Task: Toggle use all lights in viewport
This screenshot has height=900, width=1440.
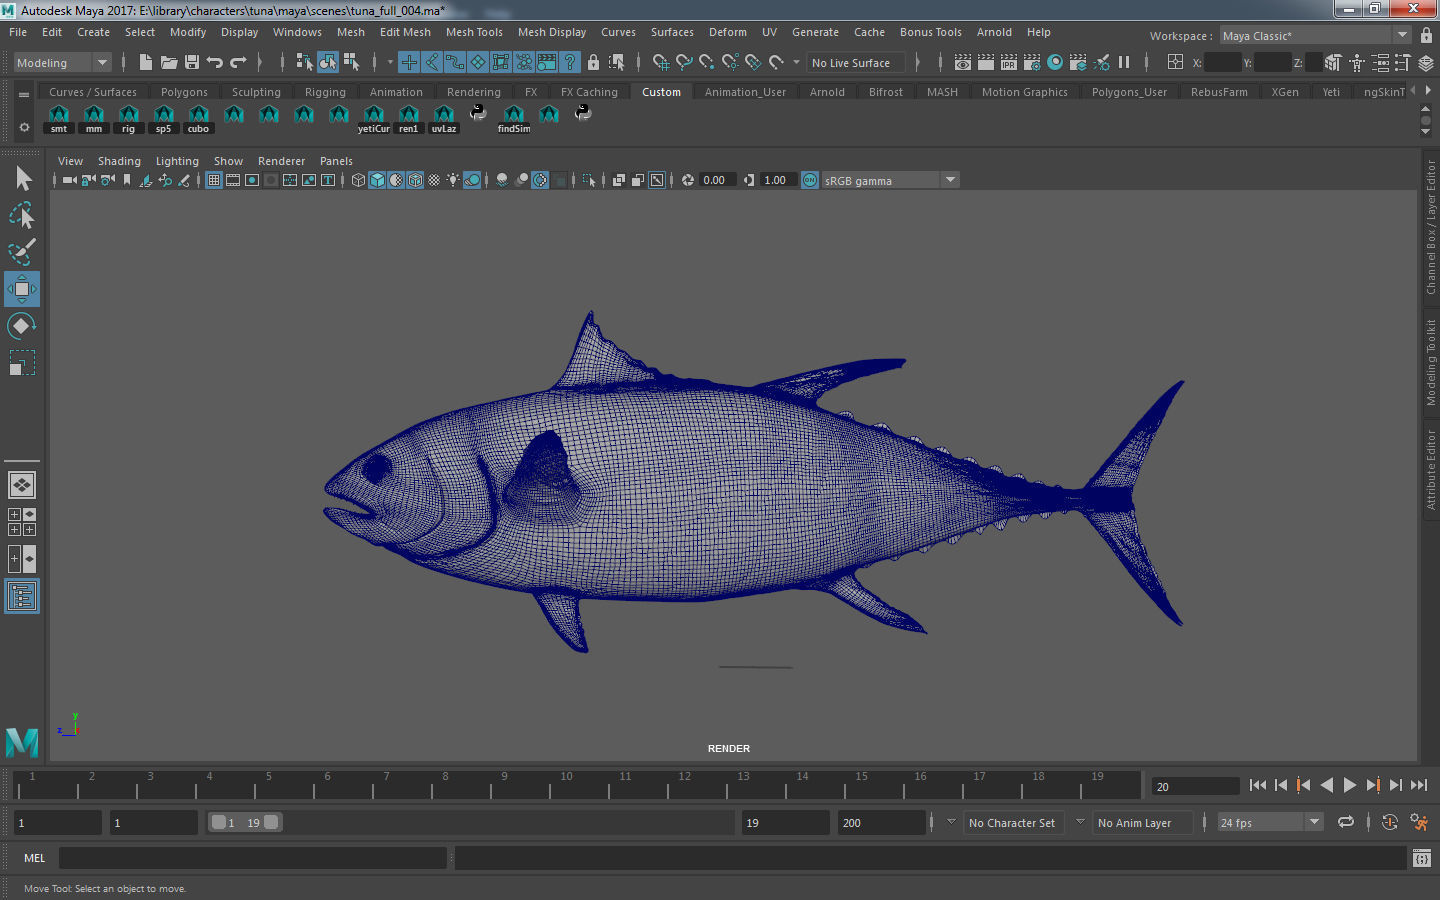Action: pos(453,180)
